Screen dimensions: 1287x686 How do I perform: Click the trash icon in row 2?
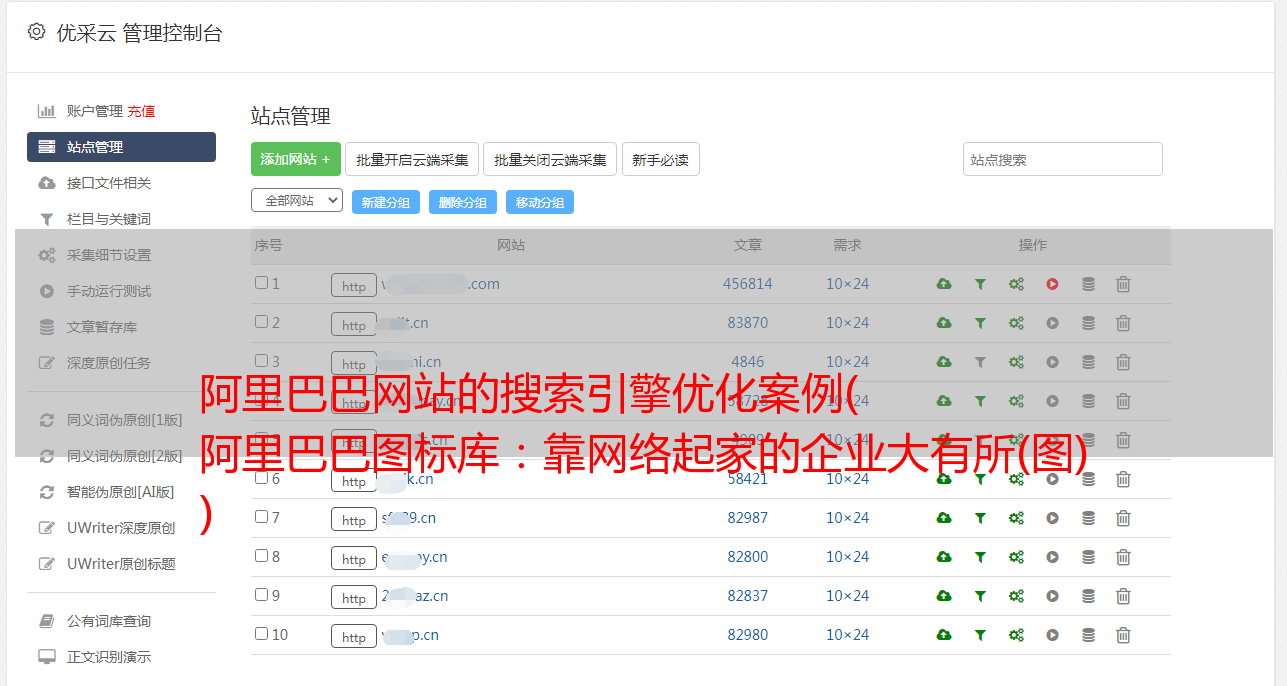pyautogui.click(x=1123, y=323)
